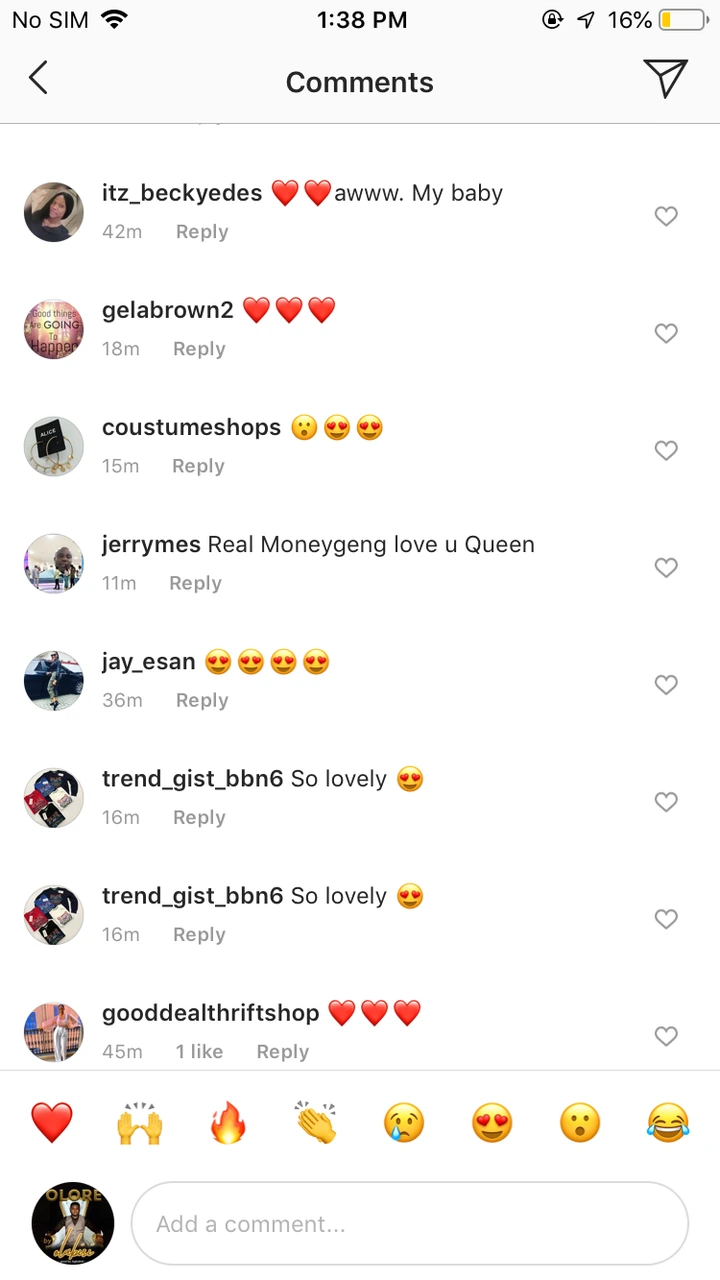Insert the red heart quick emoji
The height and width of the screenshot is (1280, 720).
tap(52, 1123)
